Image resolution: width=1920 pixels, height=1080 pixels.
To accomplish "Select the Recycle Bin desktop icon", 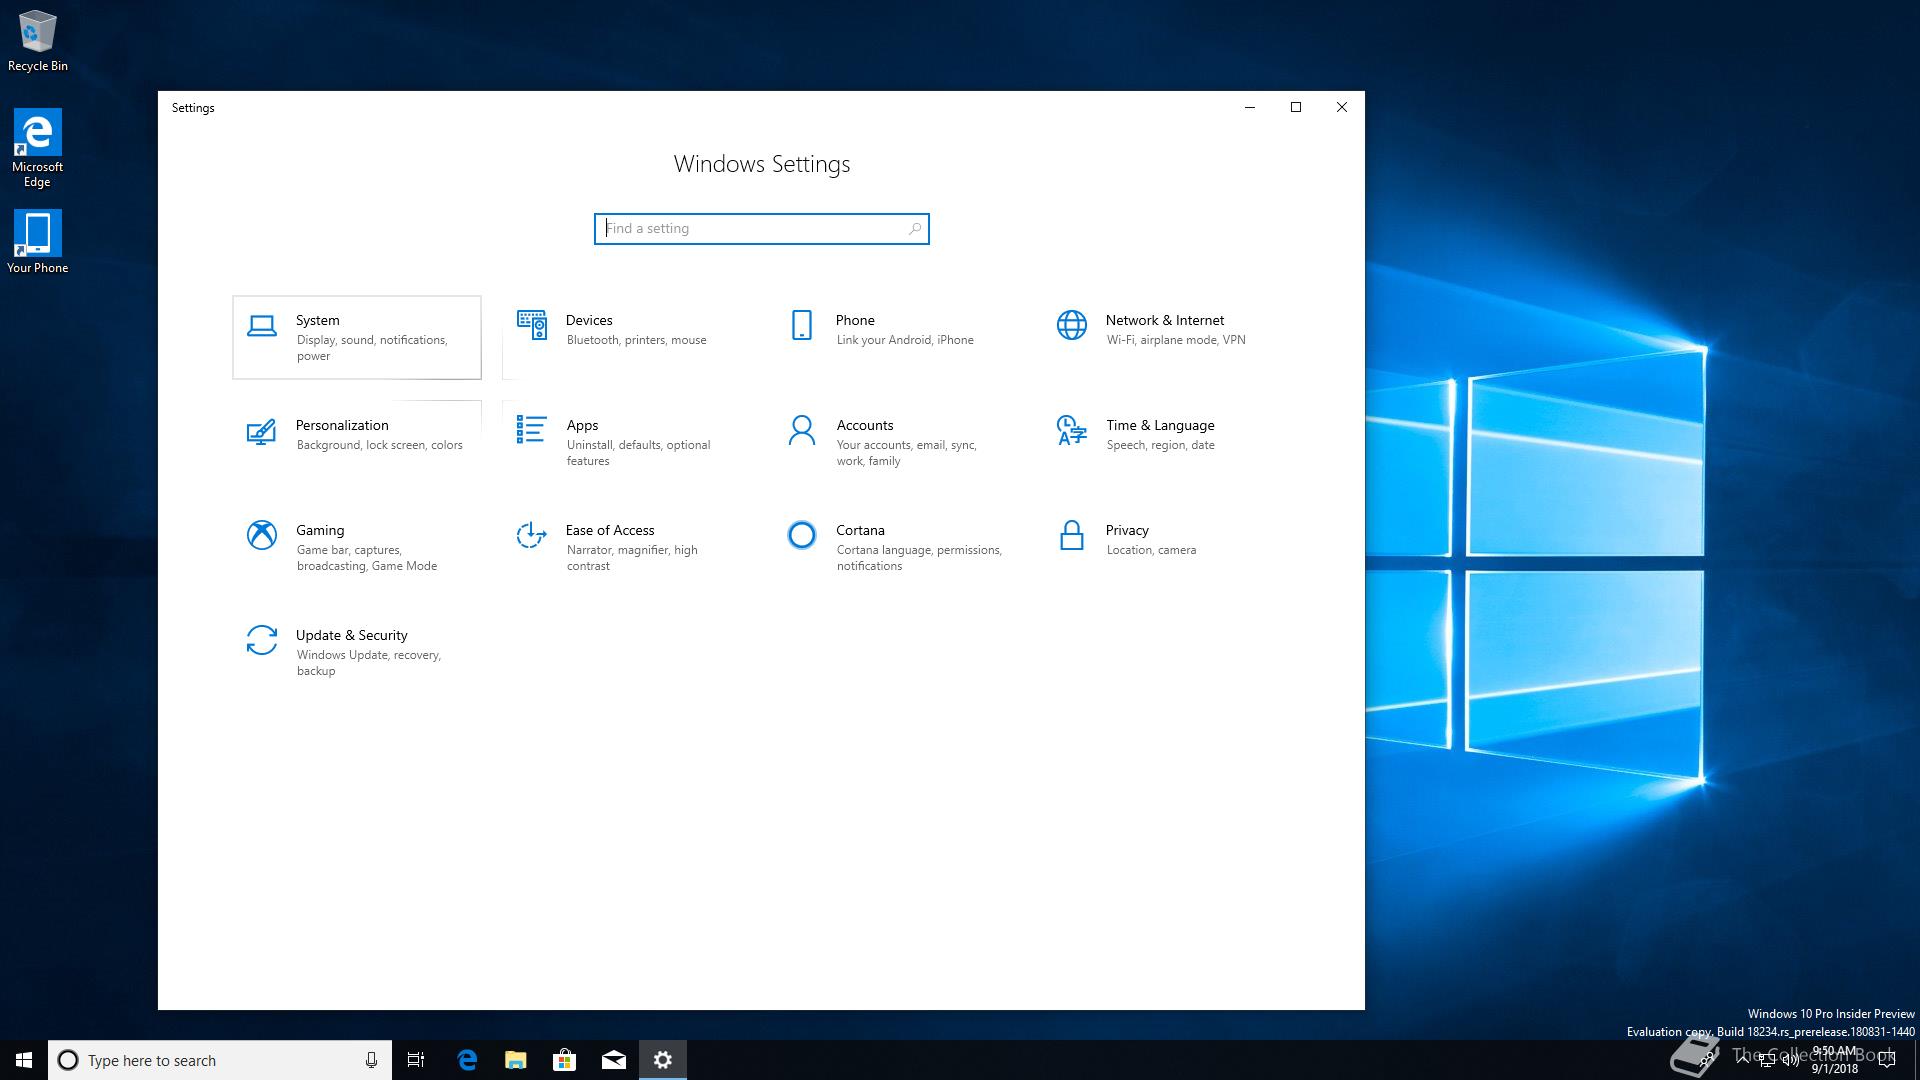I will (x=38, y=41).
